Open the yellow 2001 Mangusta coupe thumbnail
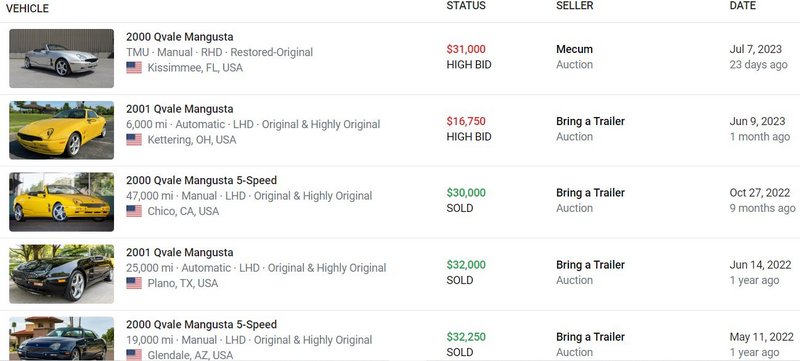800x361 pixels. [62, 130]
